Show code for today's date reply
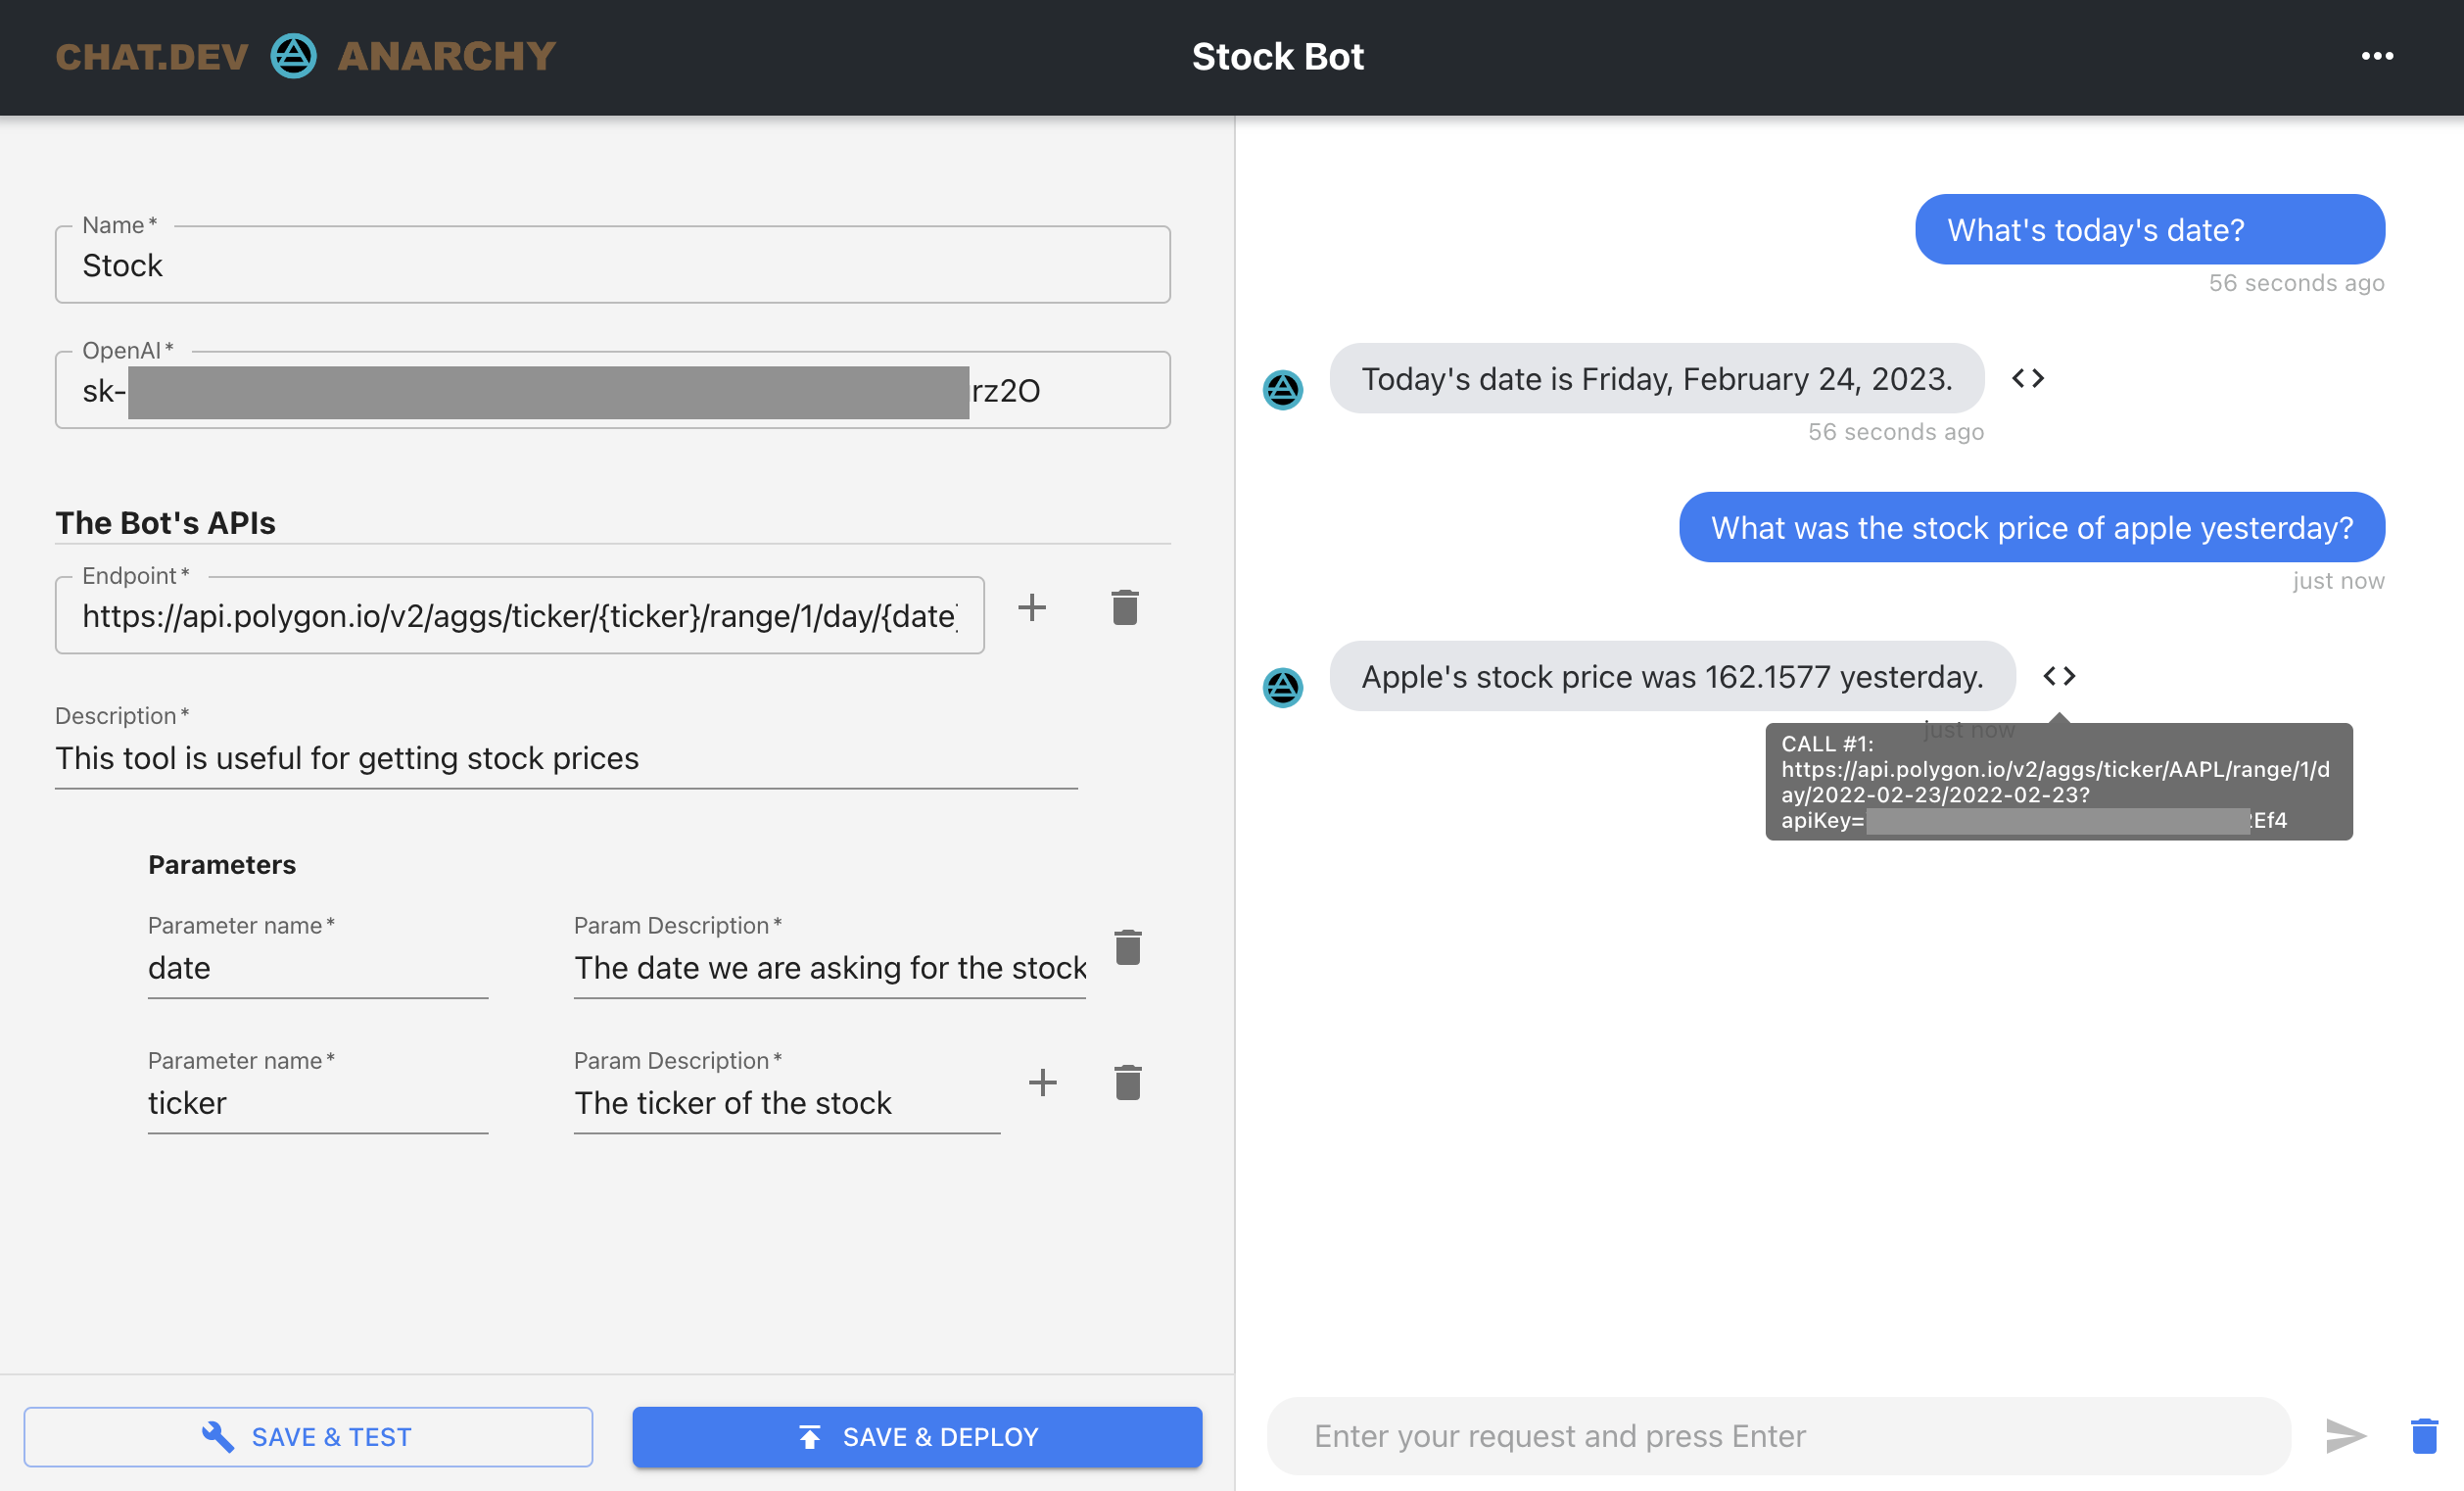 coord(2027,379)
